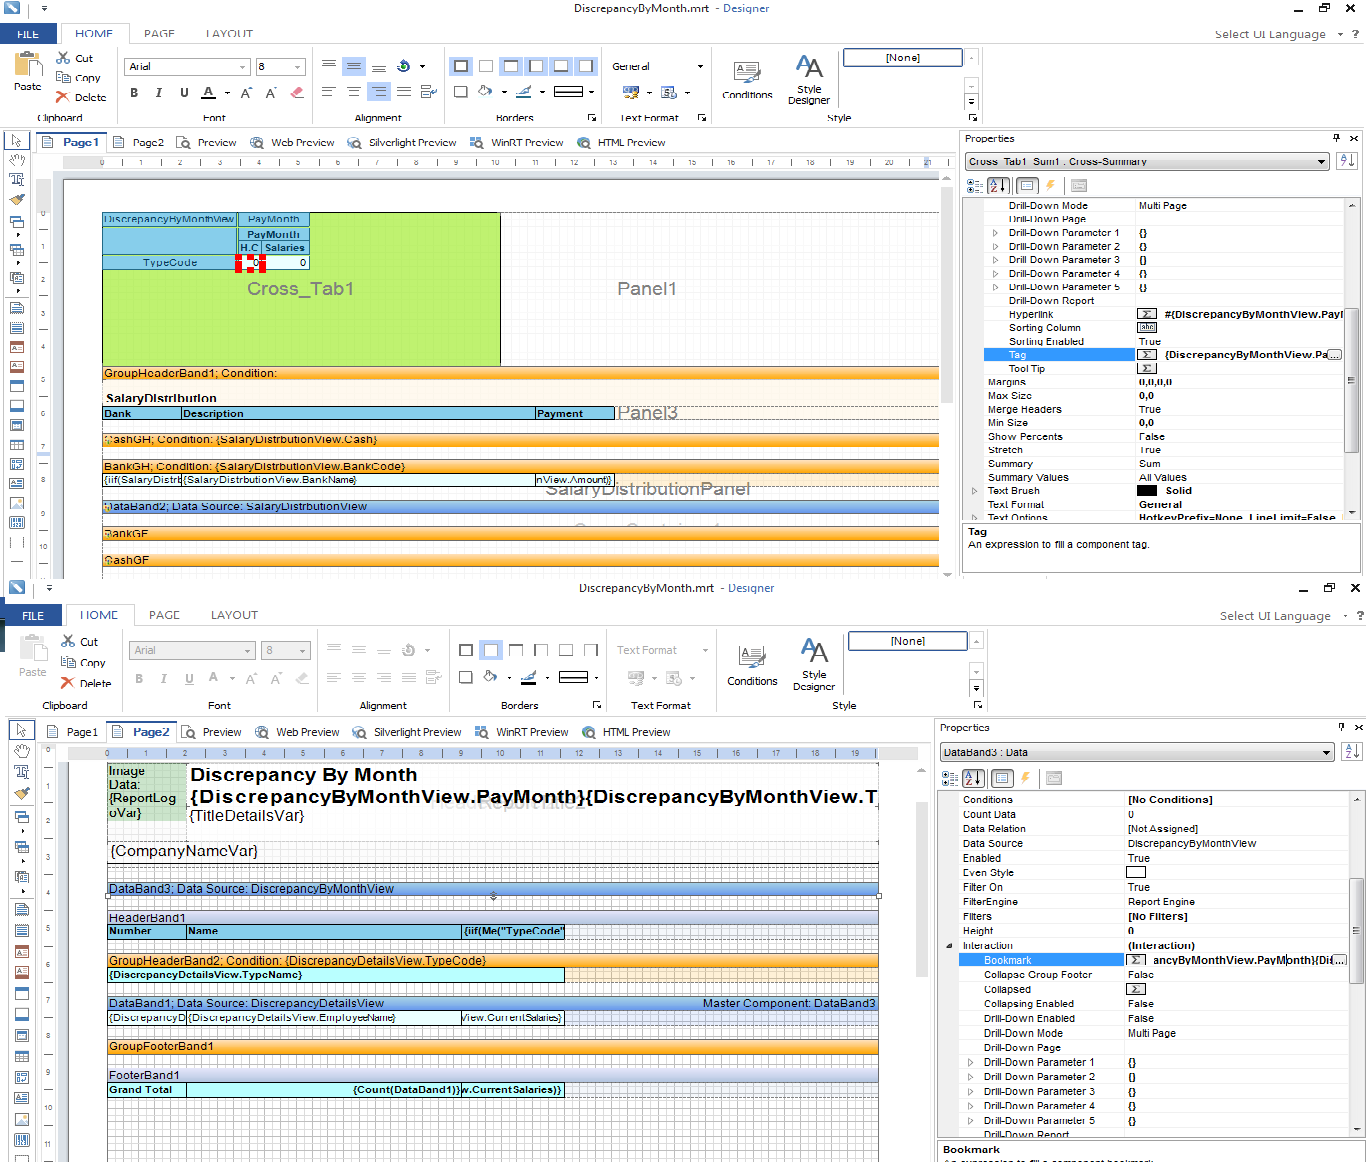Switch to LAYOUT ribbon tab in the lower window
Image resolution: width=1366 pixels, height=1162 pixels.
234,615
